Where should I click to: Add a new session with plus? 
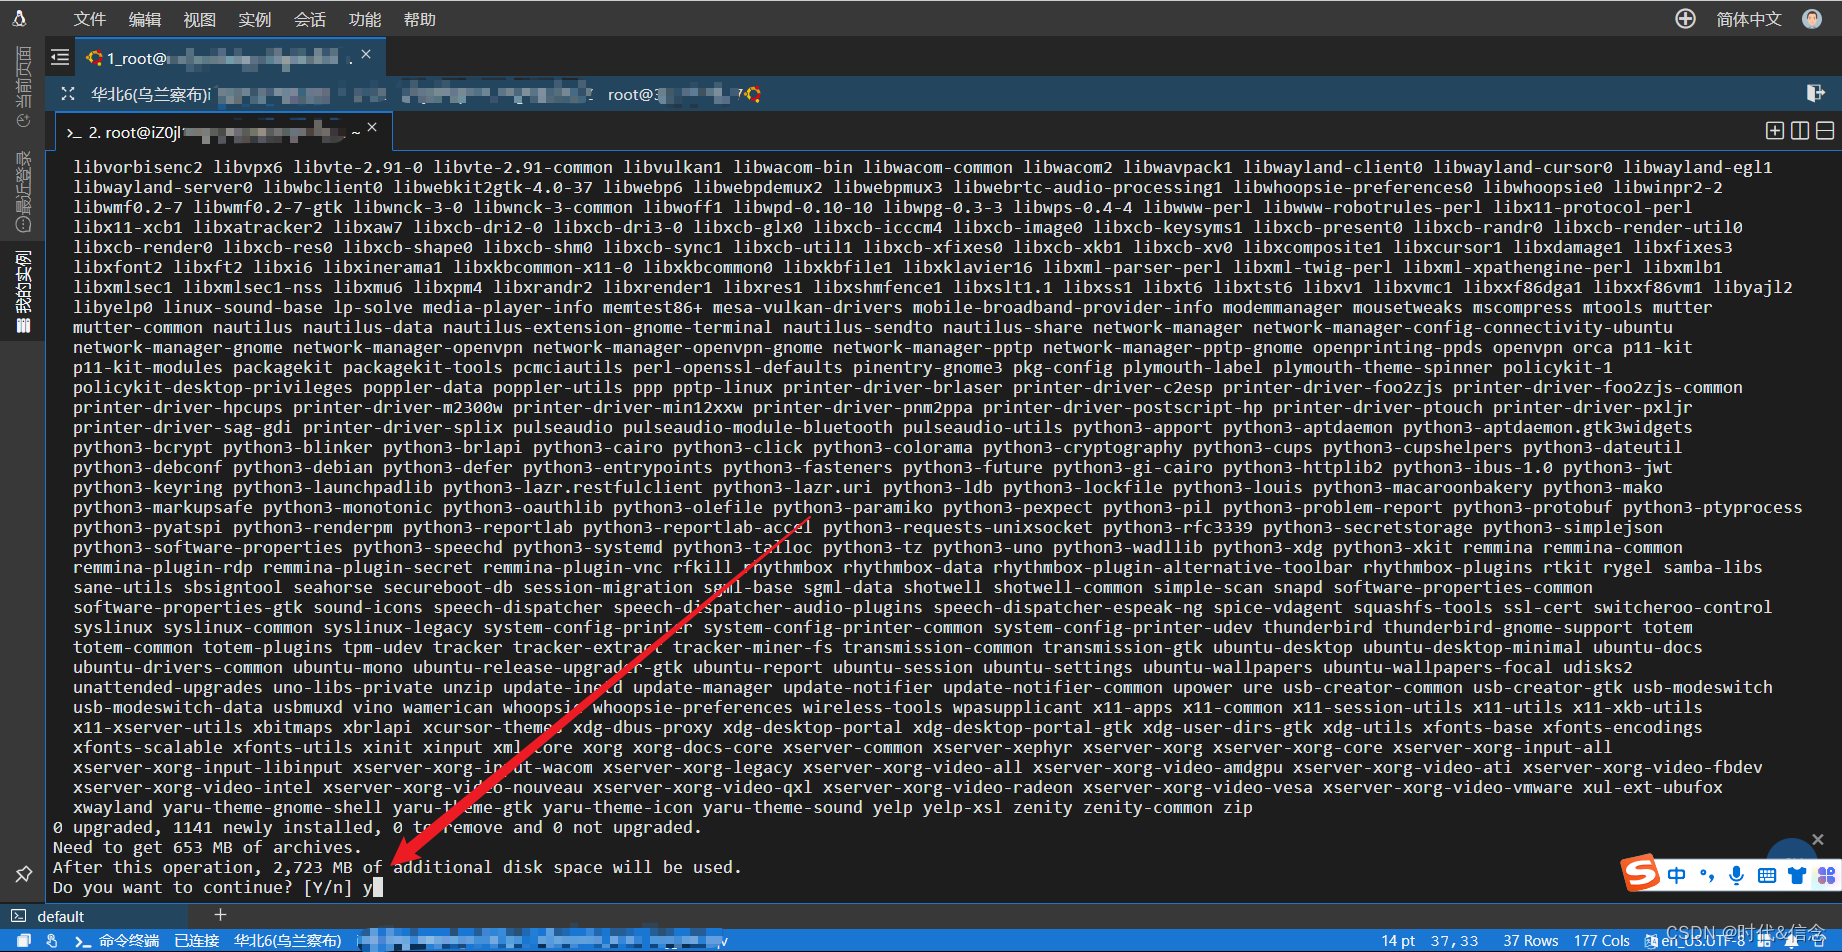click(x=220, y=915)
